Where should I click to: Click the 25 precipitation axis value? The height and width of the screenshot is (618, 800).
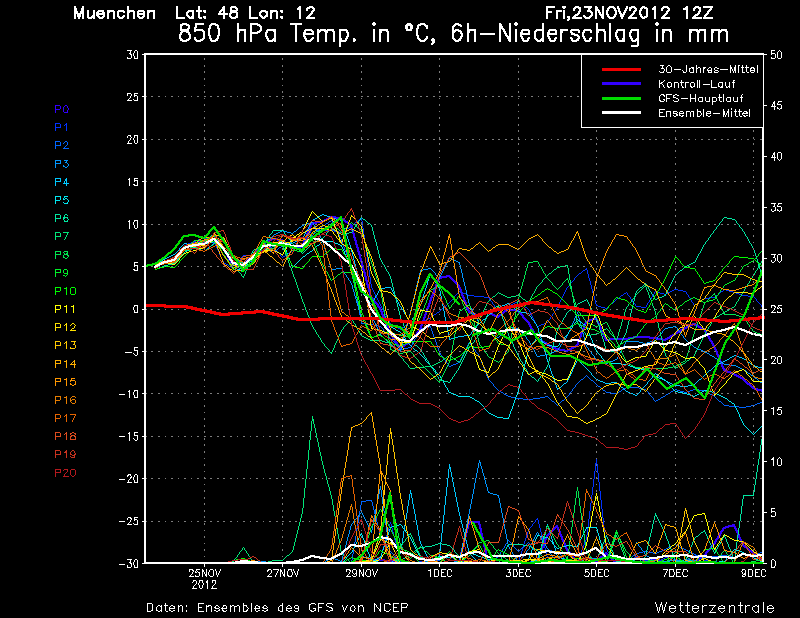click(776, 309)
